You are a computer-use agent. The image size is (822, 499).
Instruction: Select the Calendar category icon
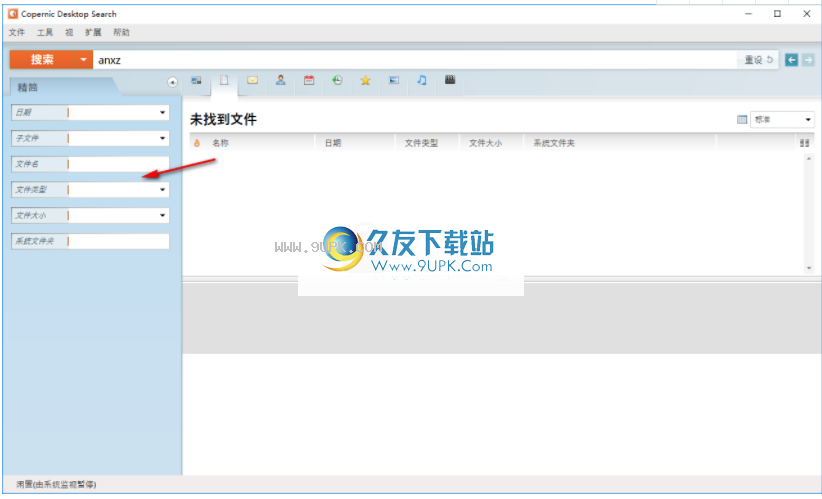point(309,80)
